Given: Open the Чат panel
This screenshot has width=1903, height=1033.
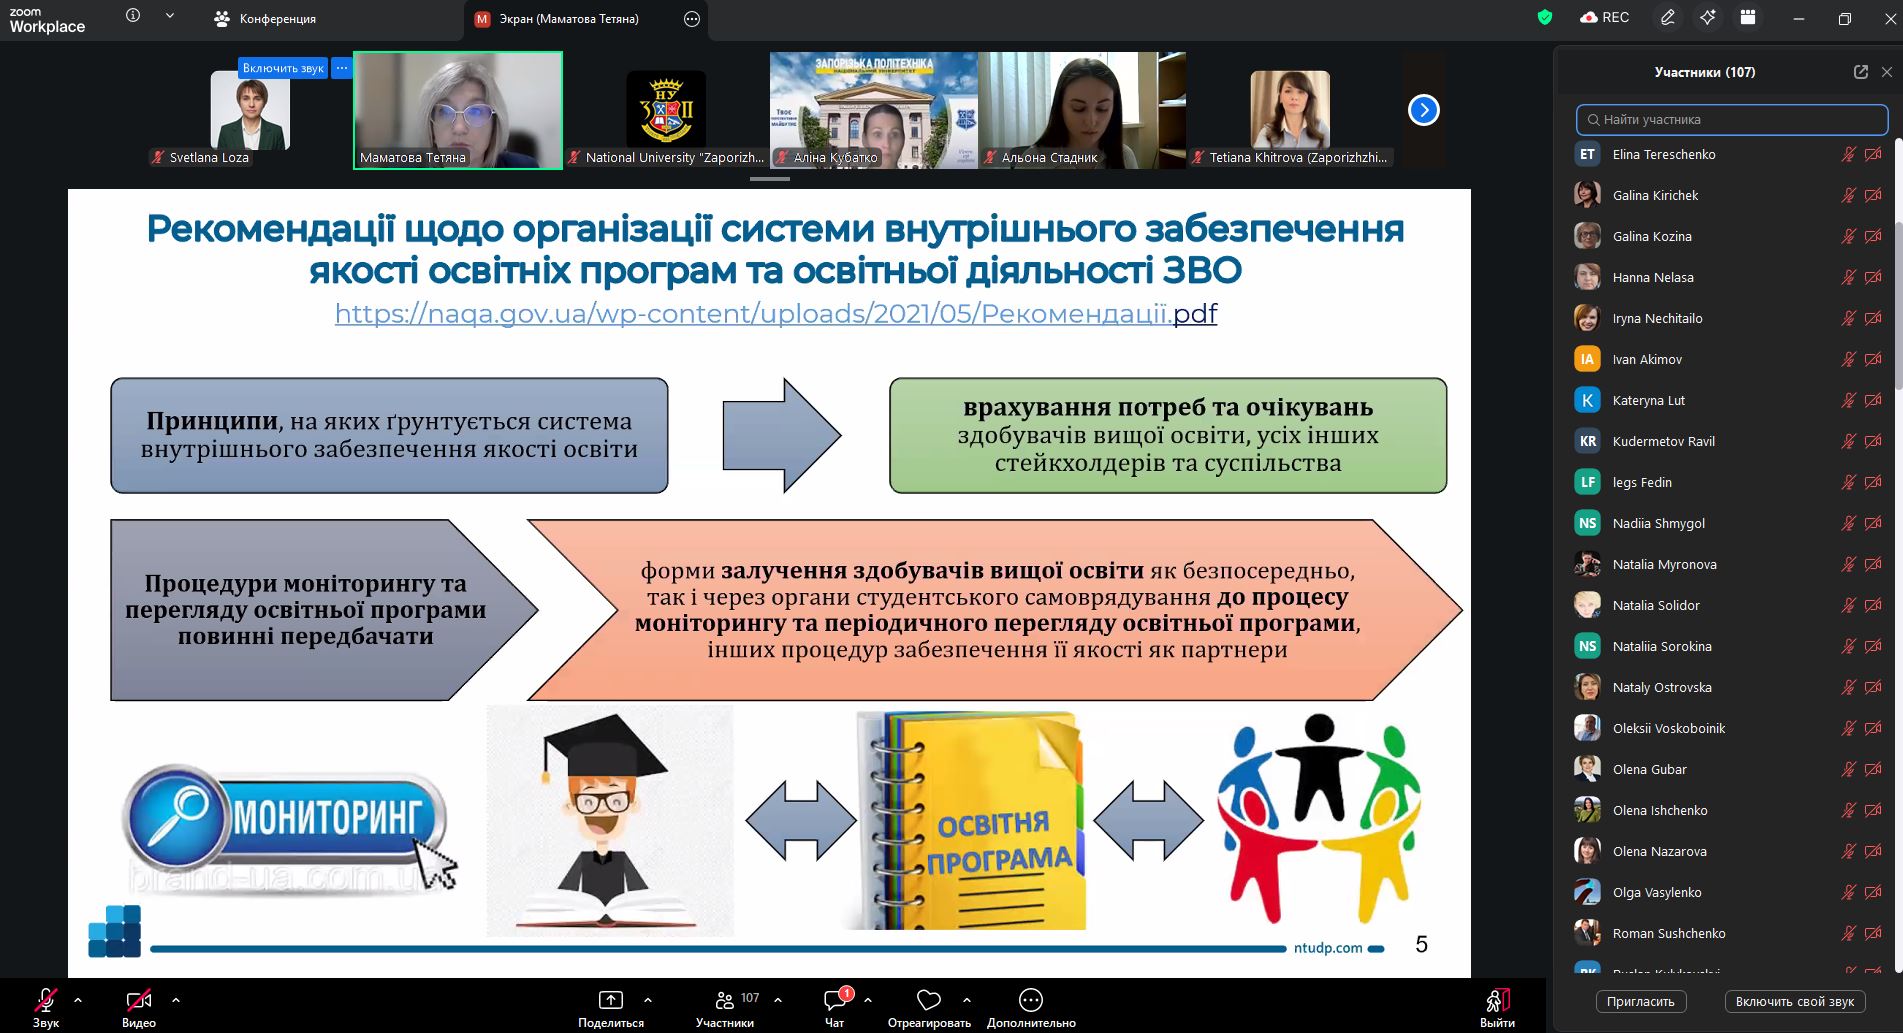Looking at the screenshot, I should [835, 1007].
